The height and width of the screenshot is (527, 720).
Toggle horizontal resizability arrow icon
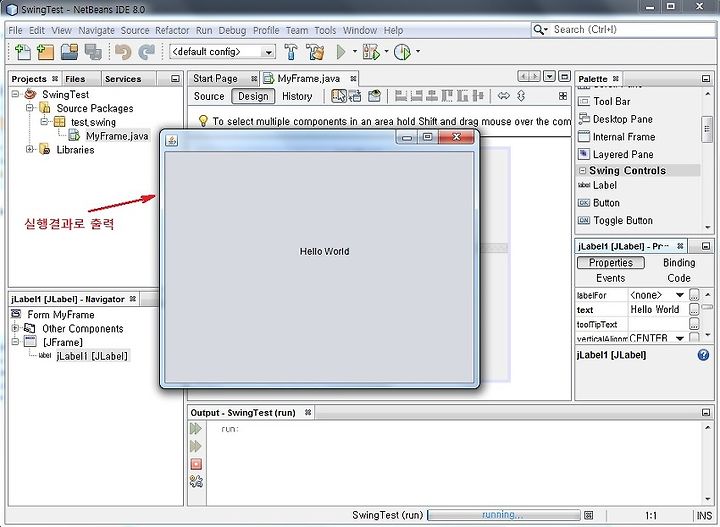504,96
